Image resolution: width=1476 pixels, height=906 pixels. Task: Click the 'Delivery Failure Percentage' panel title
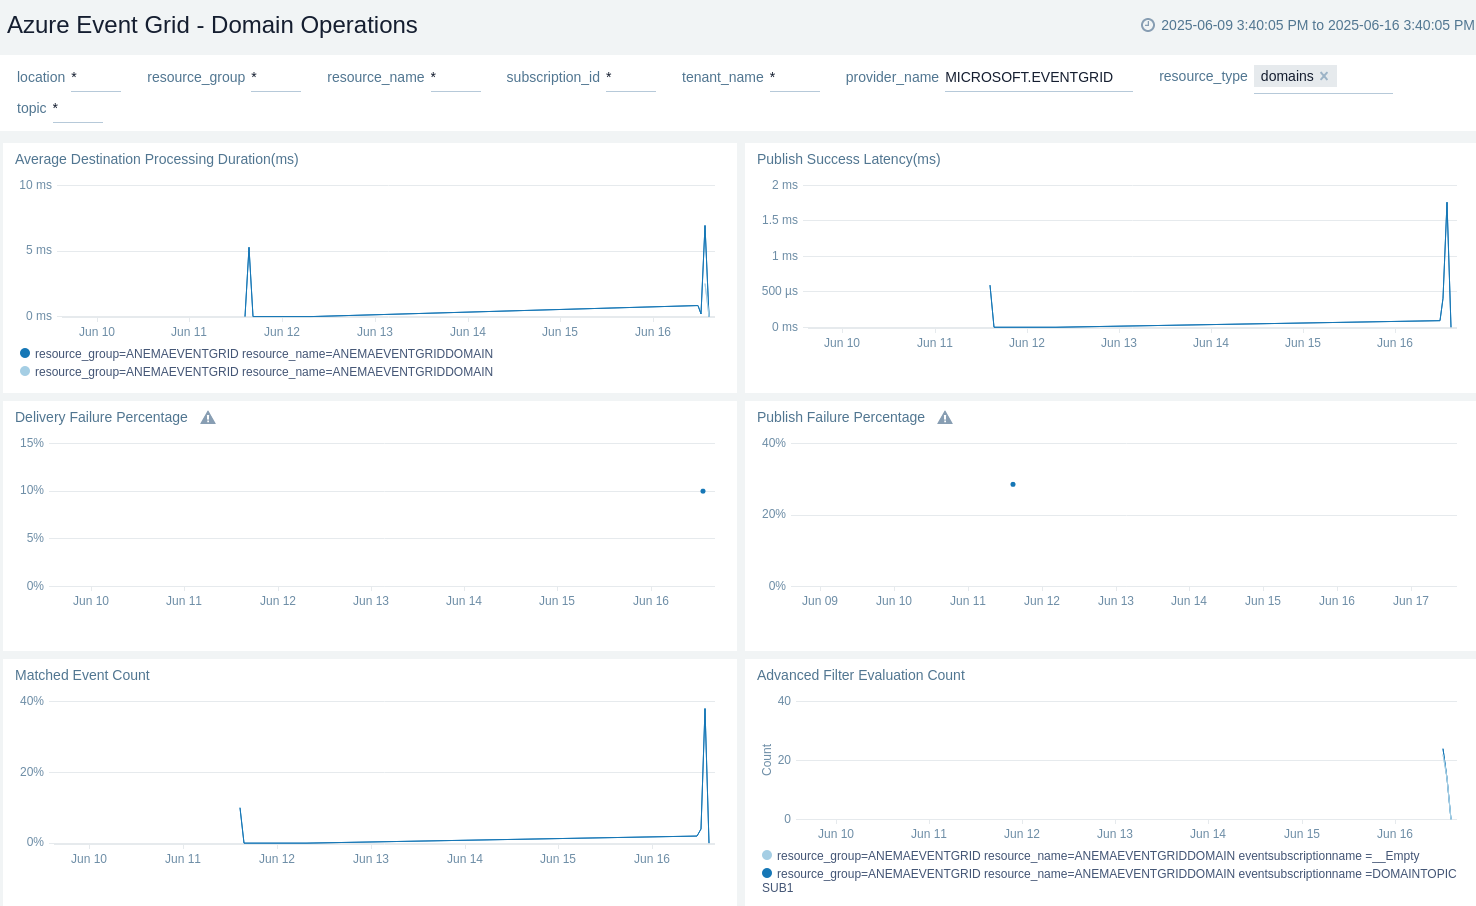tap(101, 417)
